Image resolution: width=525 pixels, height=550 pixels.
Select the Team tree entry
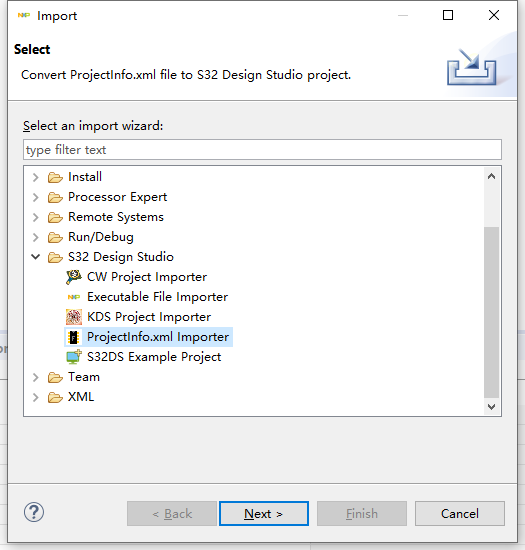point(84,377)
